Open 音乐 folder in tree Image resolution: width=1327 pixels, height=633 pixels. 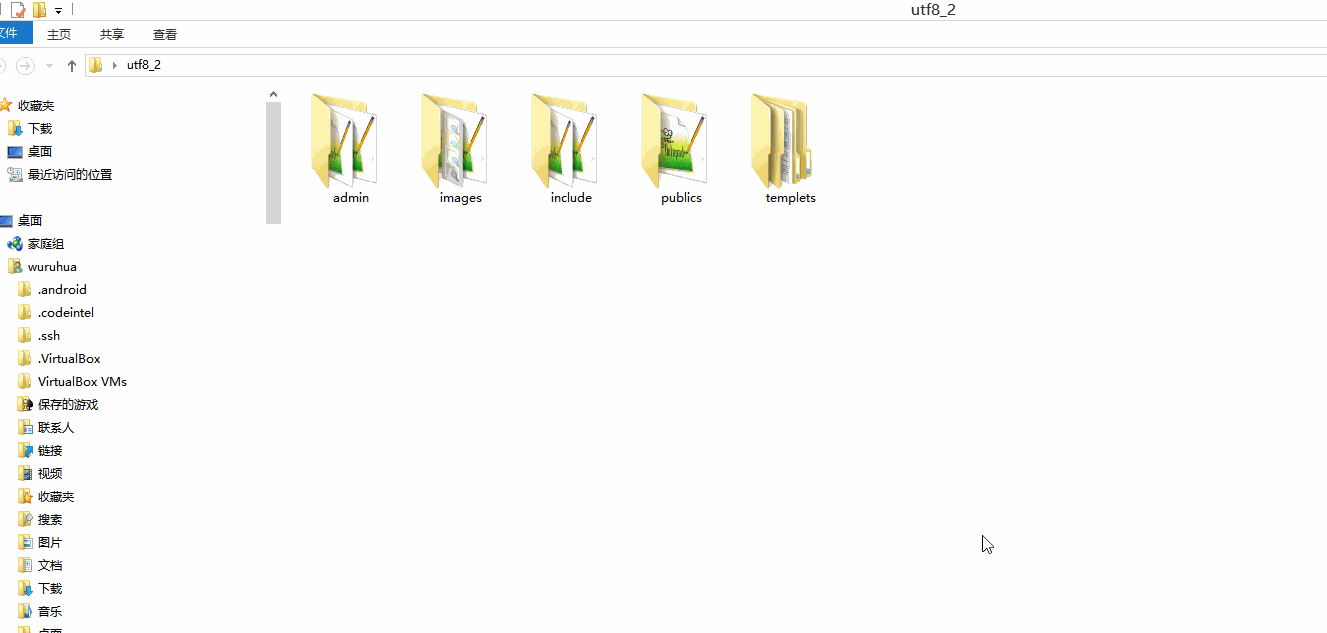[x=50, y=611]
